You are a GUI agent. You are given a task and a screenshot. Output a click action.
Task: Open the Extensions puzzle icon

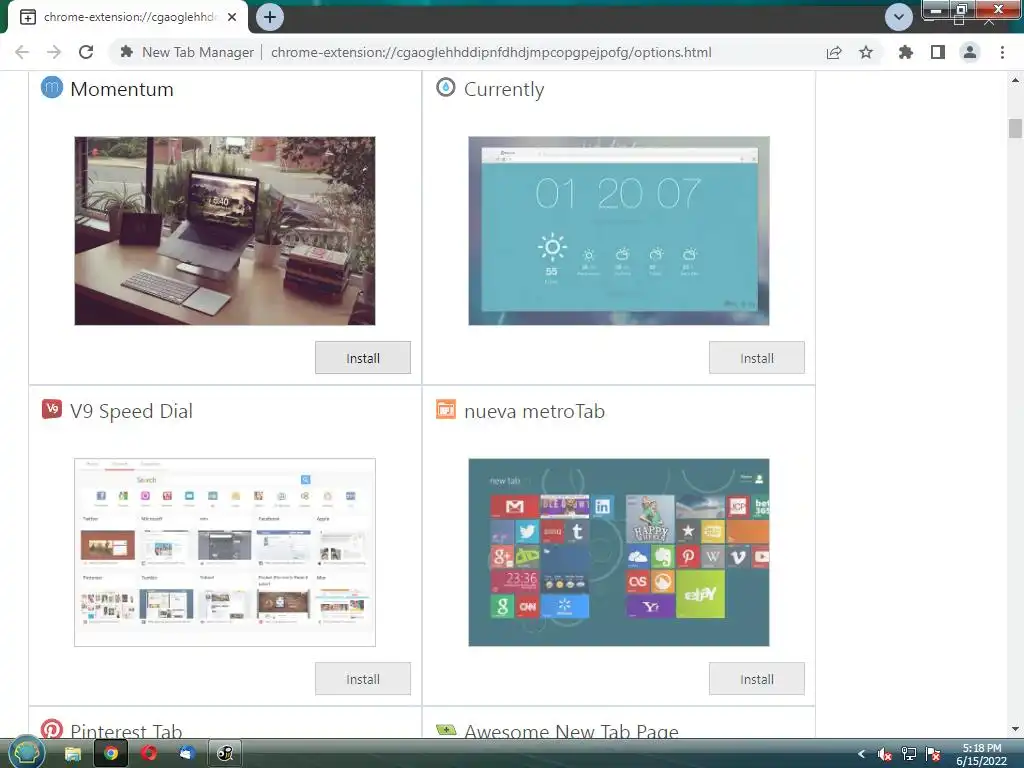pyautogui.click(x=906, y=52)
